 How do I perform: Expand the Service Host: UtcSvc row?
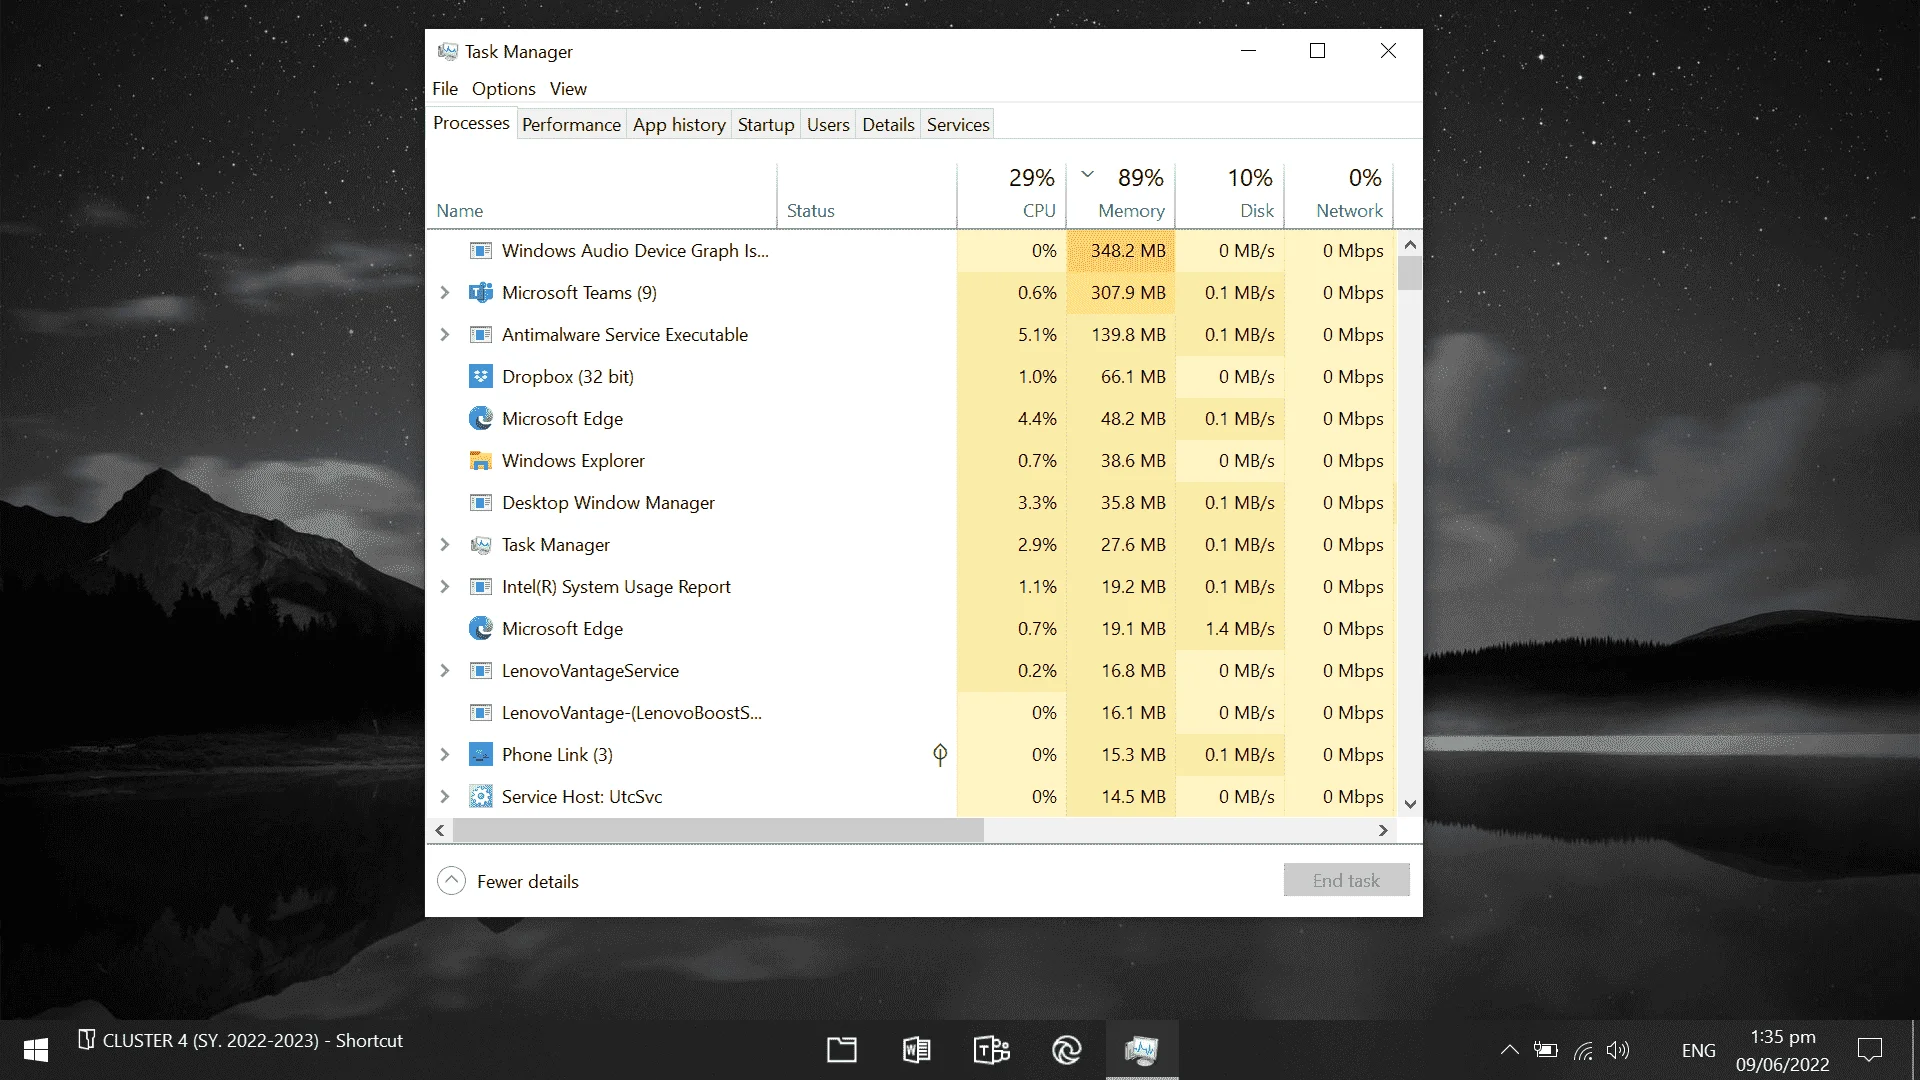point(445,797)
